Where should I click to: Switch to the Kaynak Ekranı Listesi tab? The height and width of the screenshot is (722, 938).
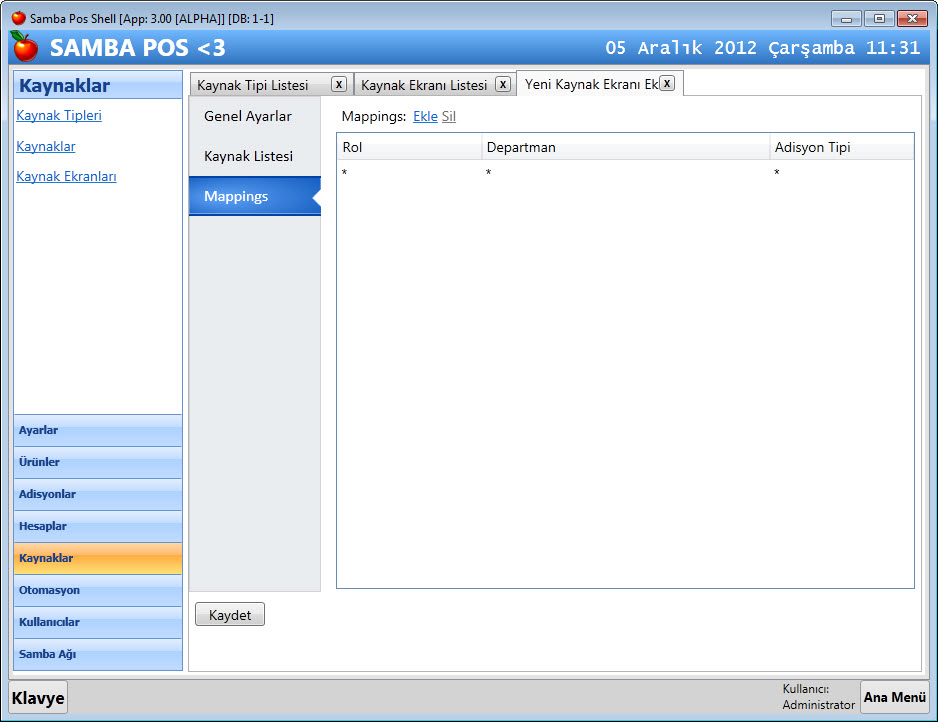pyautogui.click(x=424, y=85)
